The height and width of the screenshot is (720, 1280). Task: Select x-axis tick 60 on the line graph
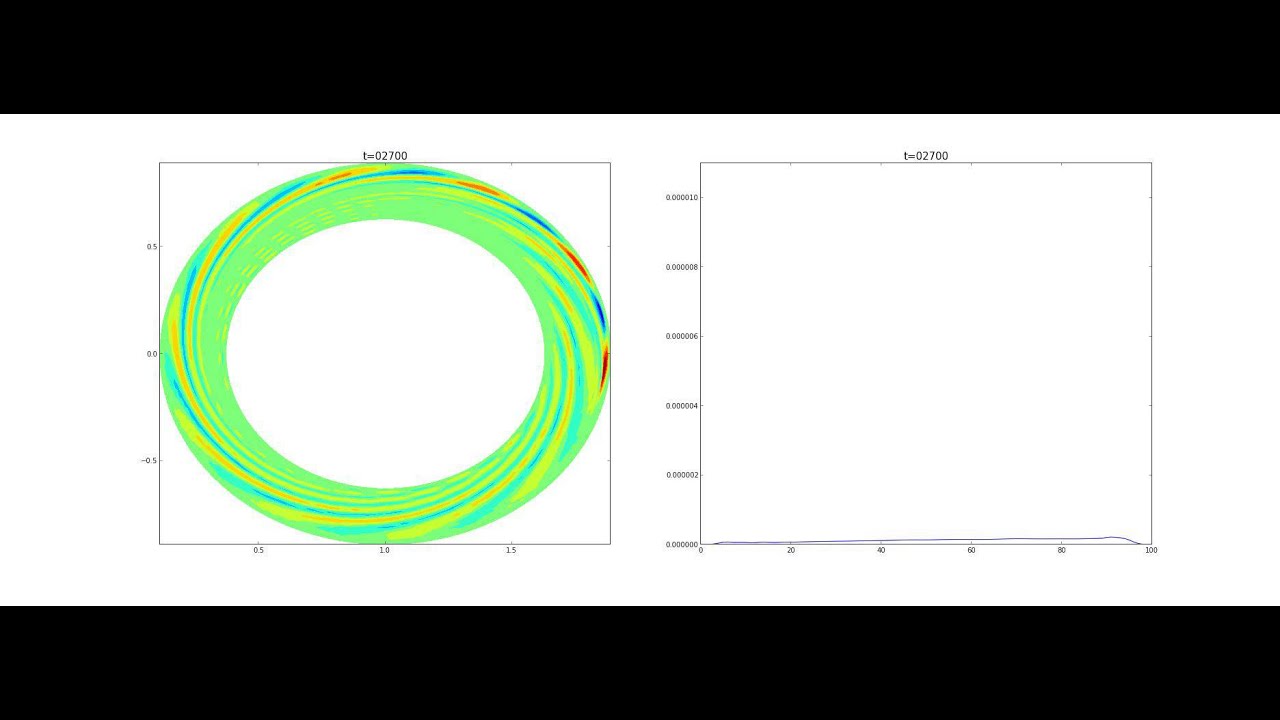(971, 551)
